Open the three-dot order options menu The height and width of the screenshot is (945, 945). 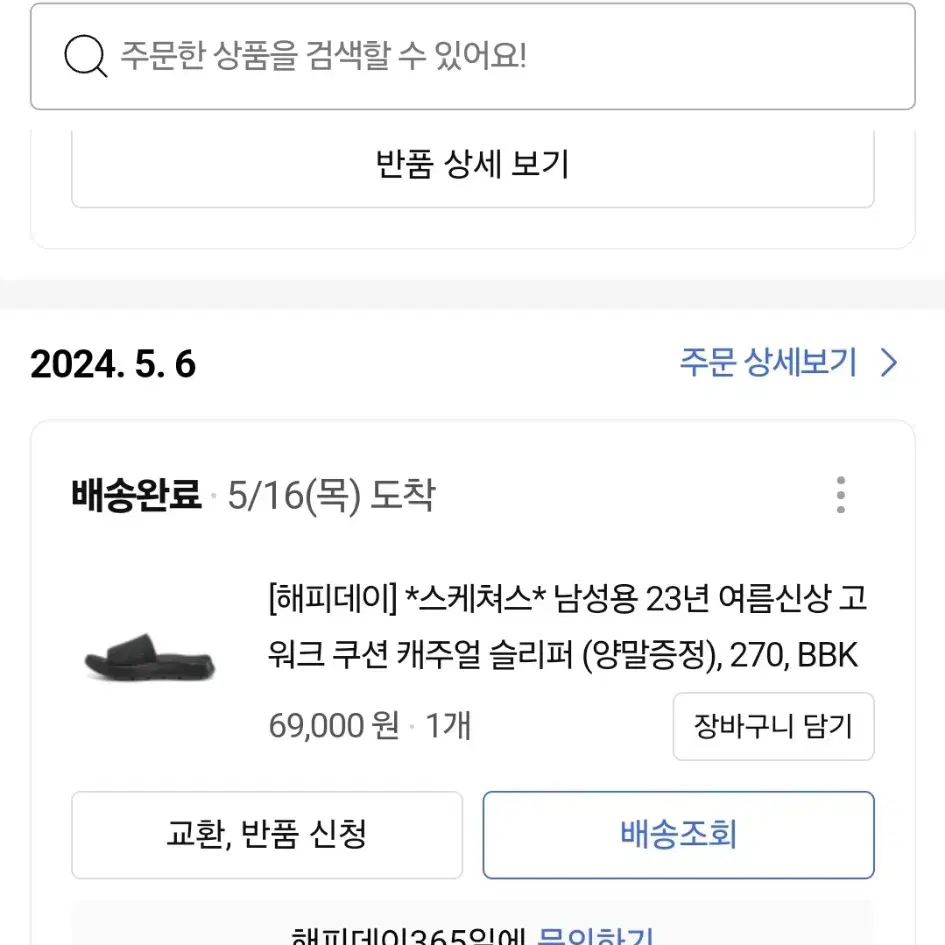(x=841, y=495)
